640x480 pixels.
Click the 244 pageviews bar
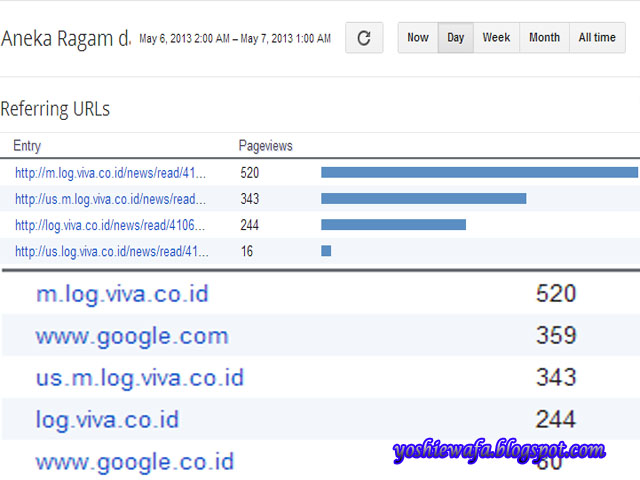pyautogui.click(x=393, y=225)
